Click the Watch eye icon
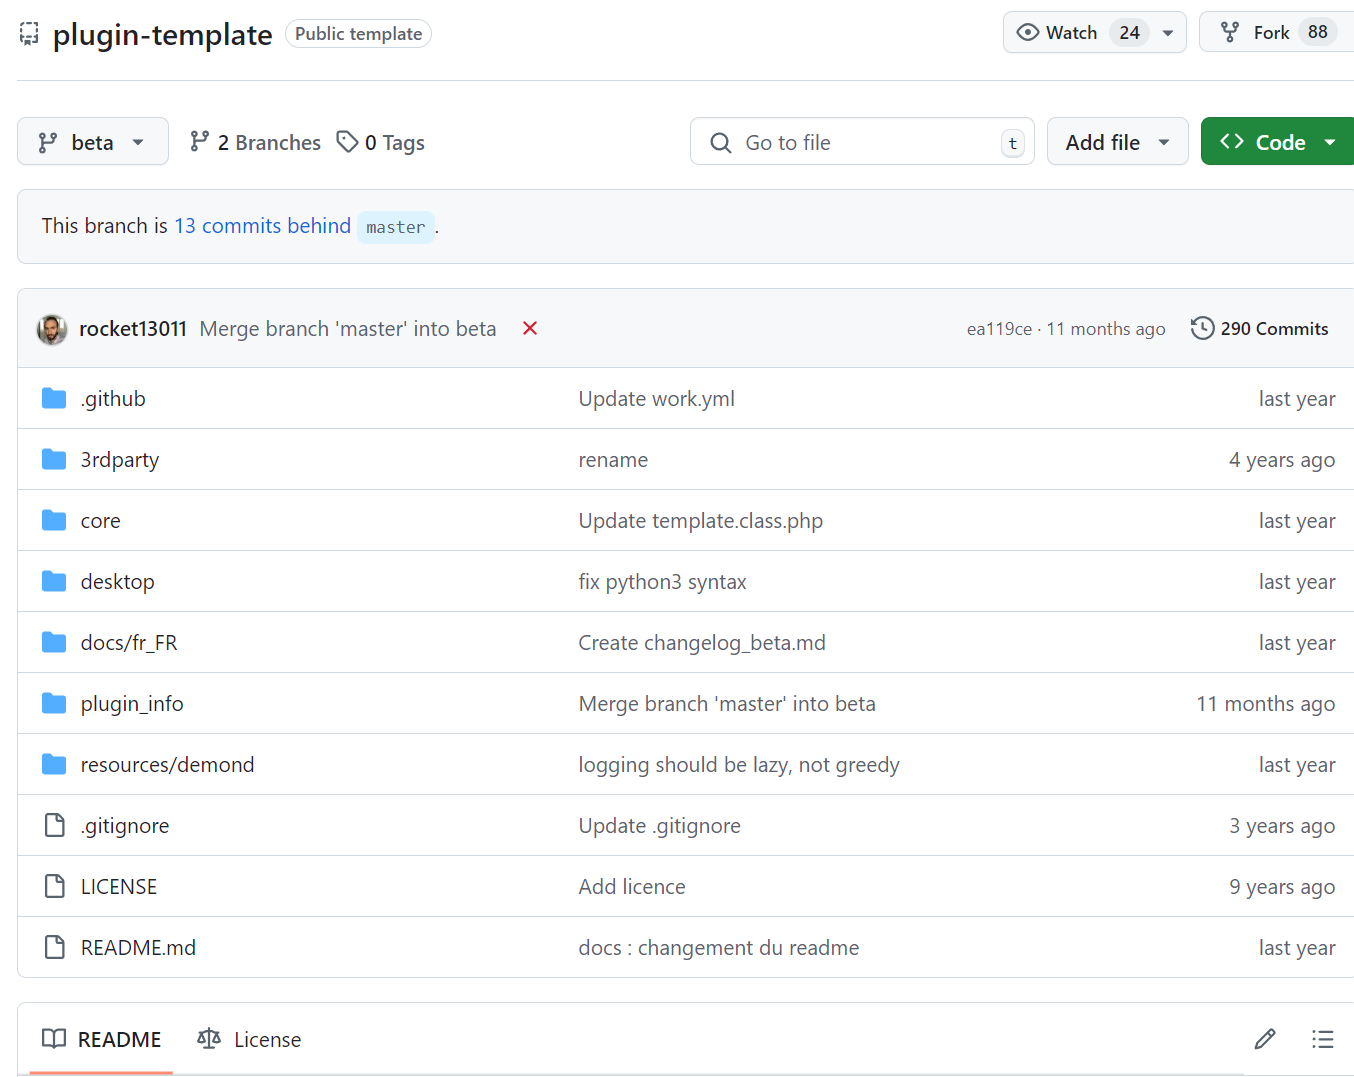 click(x=1027, y=33)
